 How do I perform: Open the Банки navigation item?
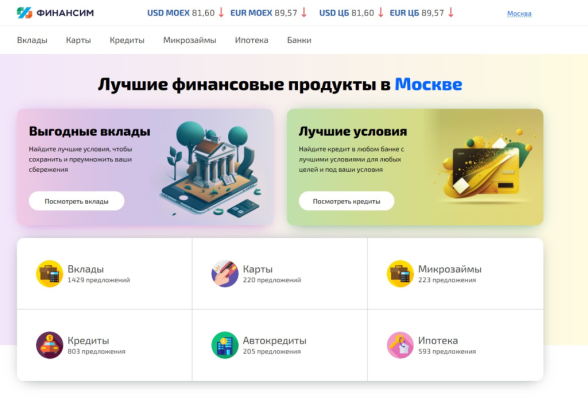coord(299,40)
